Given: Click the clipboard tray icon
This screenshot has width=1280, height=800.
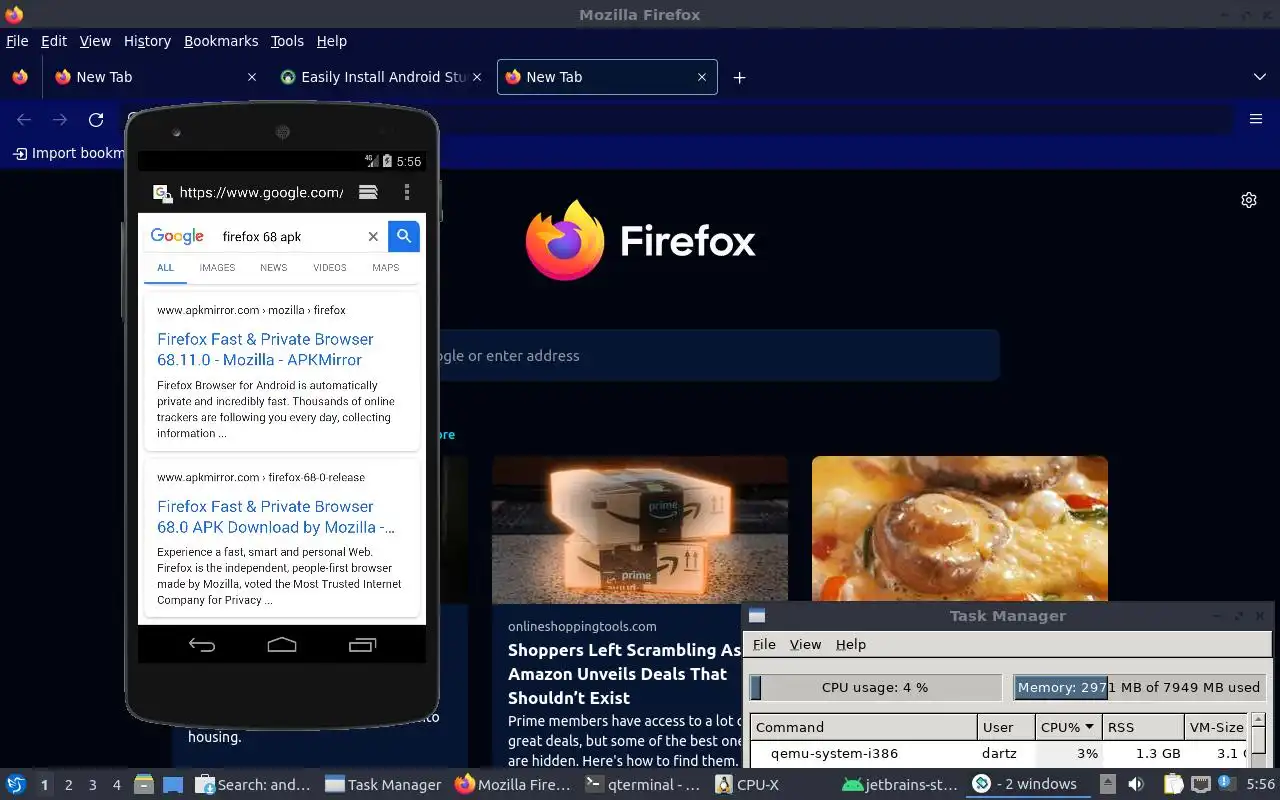Looking at the screenshot, I should point(1173,785).
